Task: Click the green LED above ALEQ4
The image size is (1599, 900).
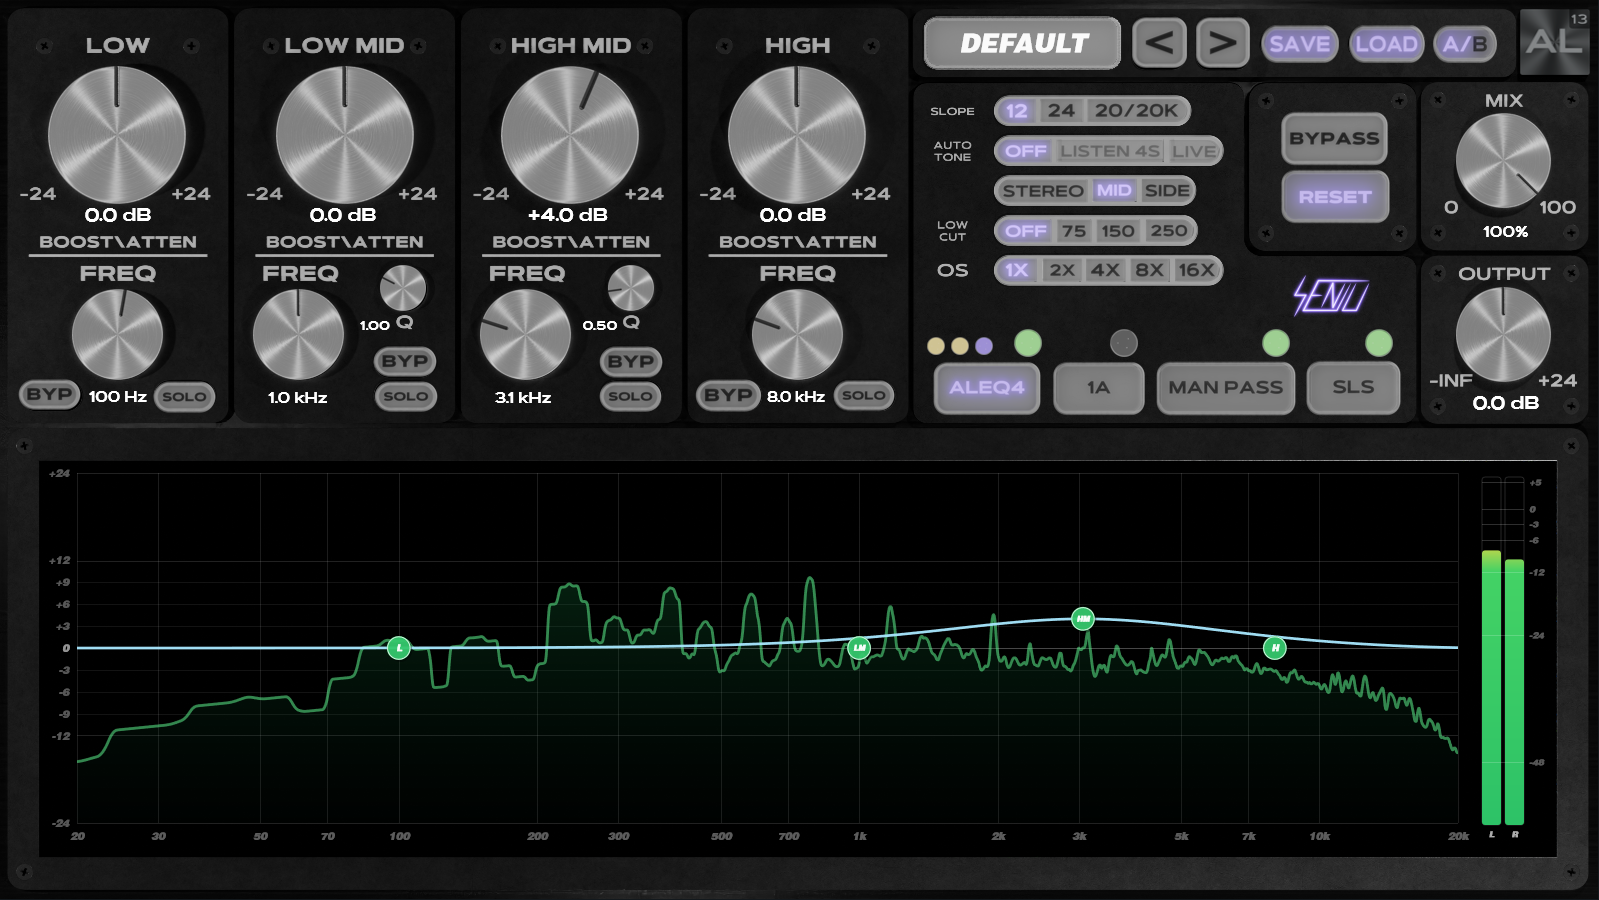Action: [1028, 343]
